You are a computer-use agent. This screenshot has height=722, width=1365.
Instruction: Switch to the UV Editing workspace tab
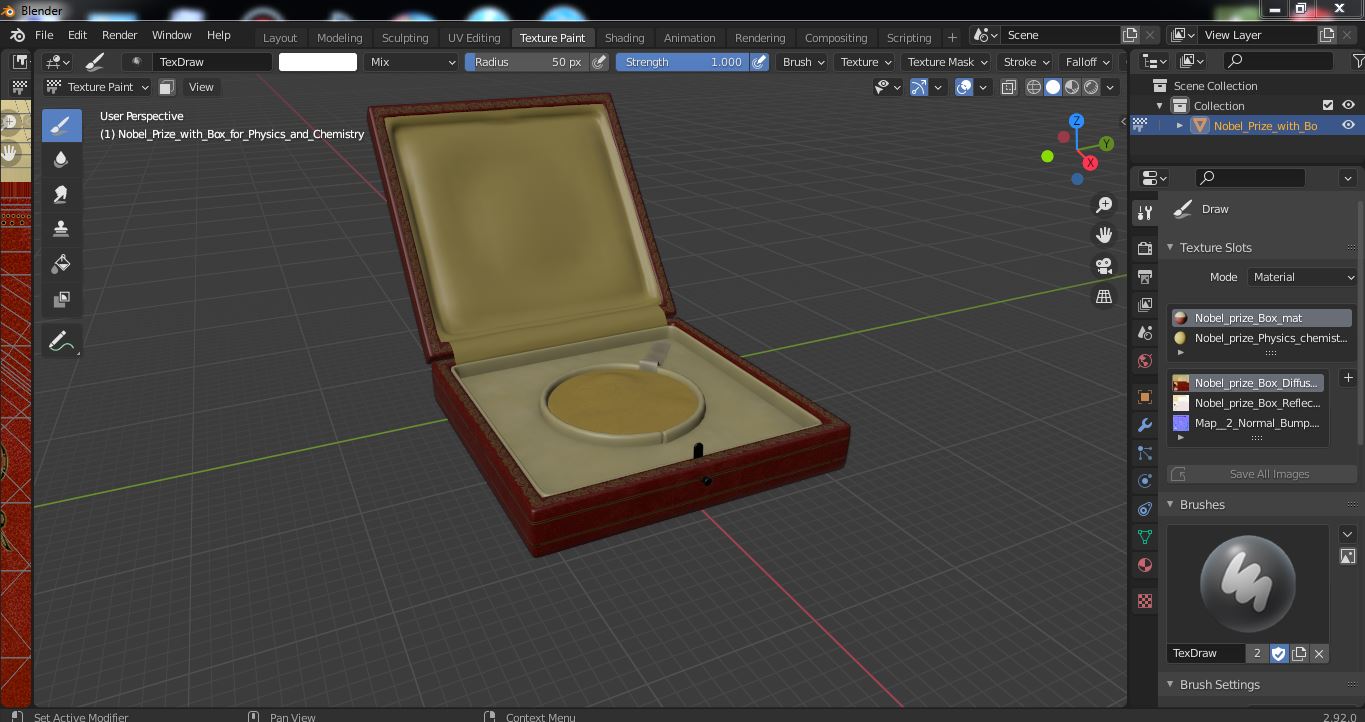[x=474, y=38]
